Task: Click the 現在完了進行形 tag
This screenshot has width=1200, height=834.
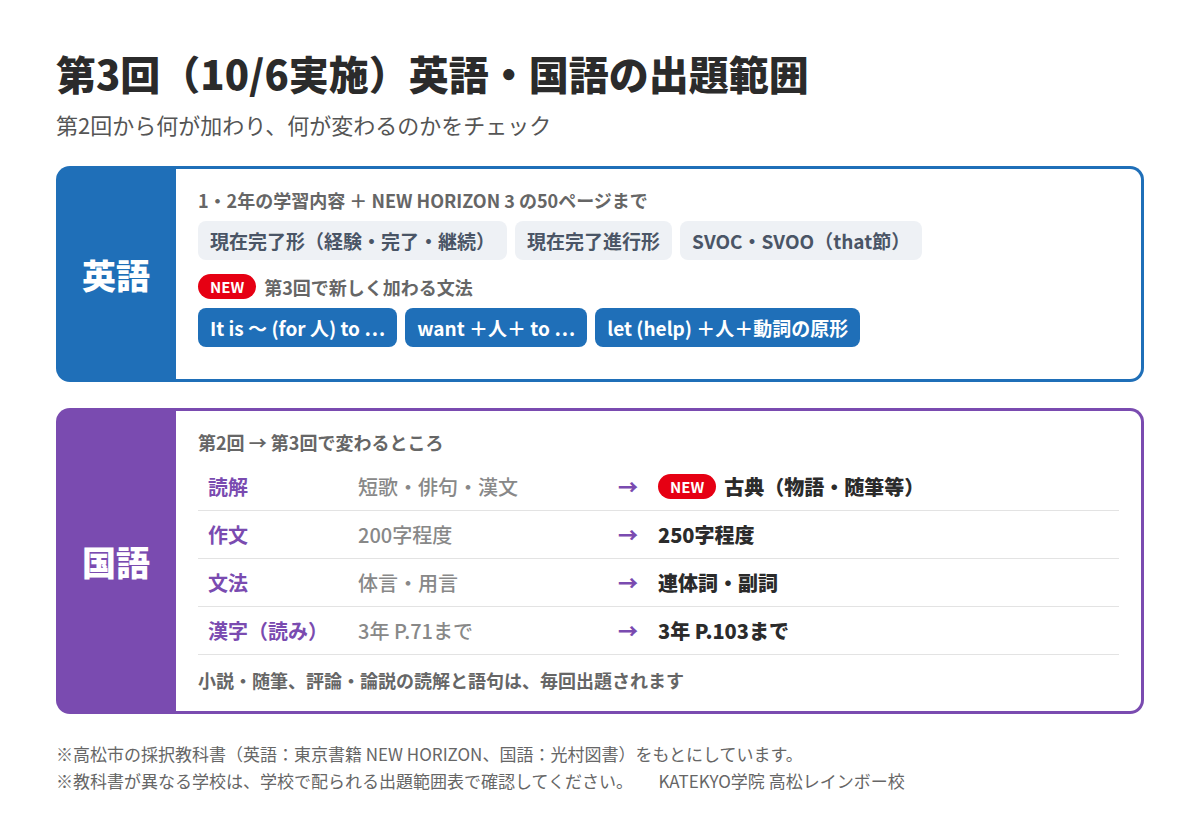Action: point(594,241)
